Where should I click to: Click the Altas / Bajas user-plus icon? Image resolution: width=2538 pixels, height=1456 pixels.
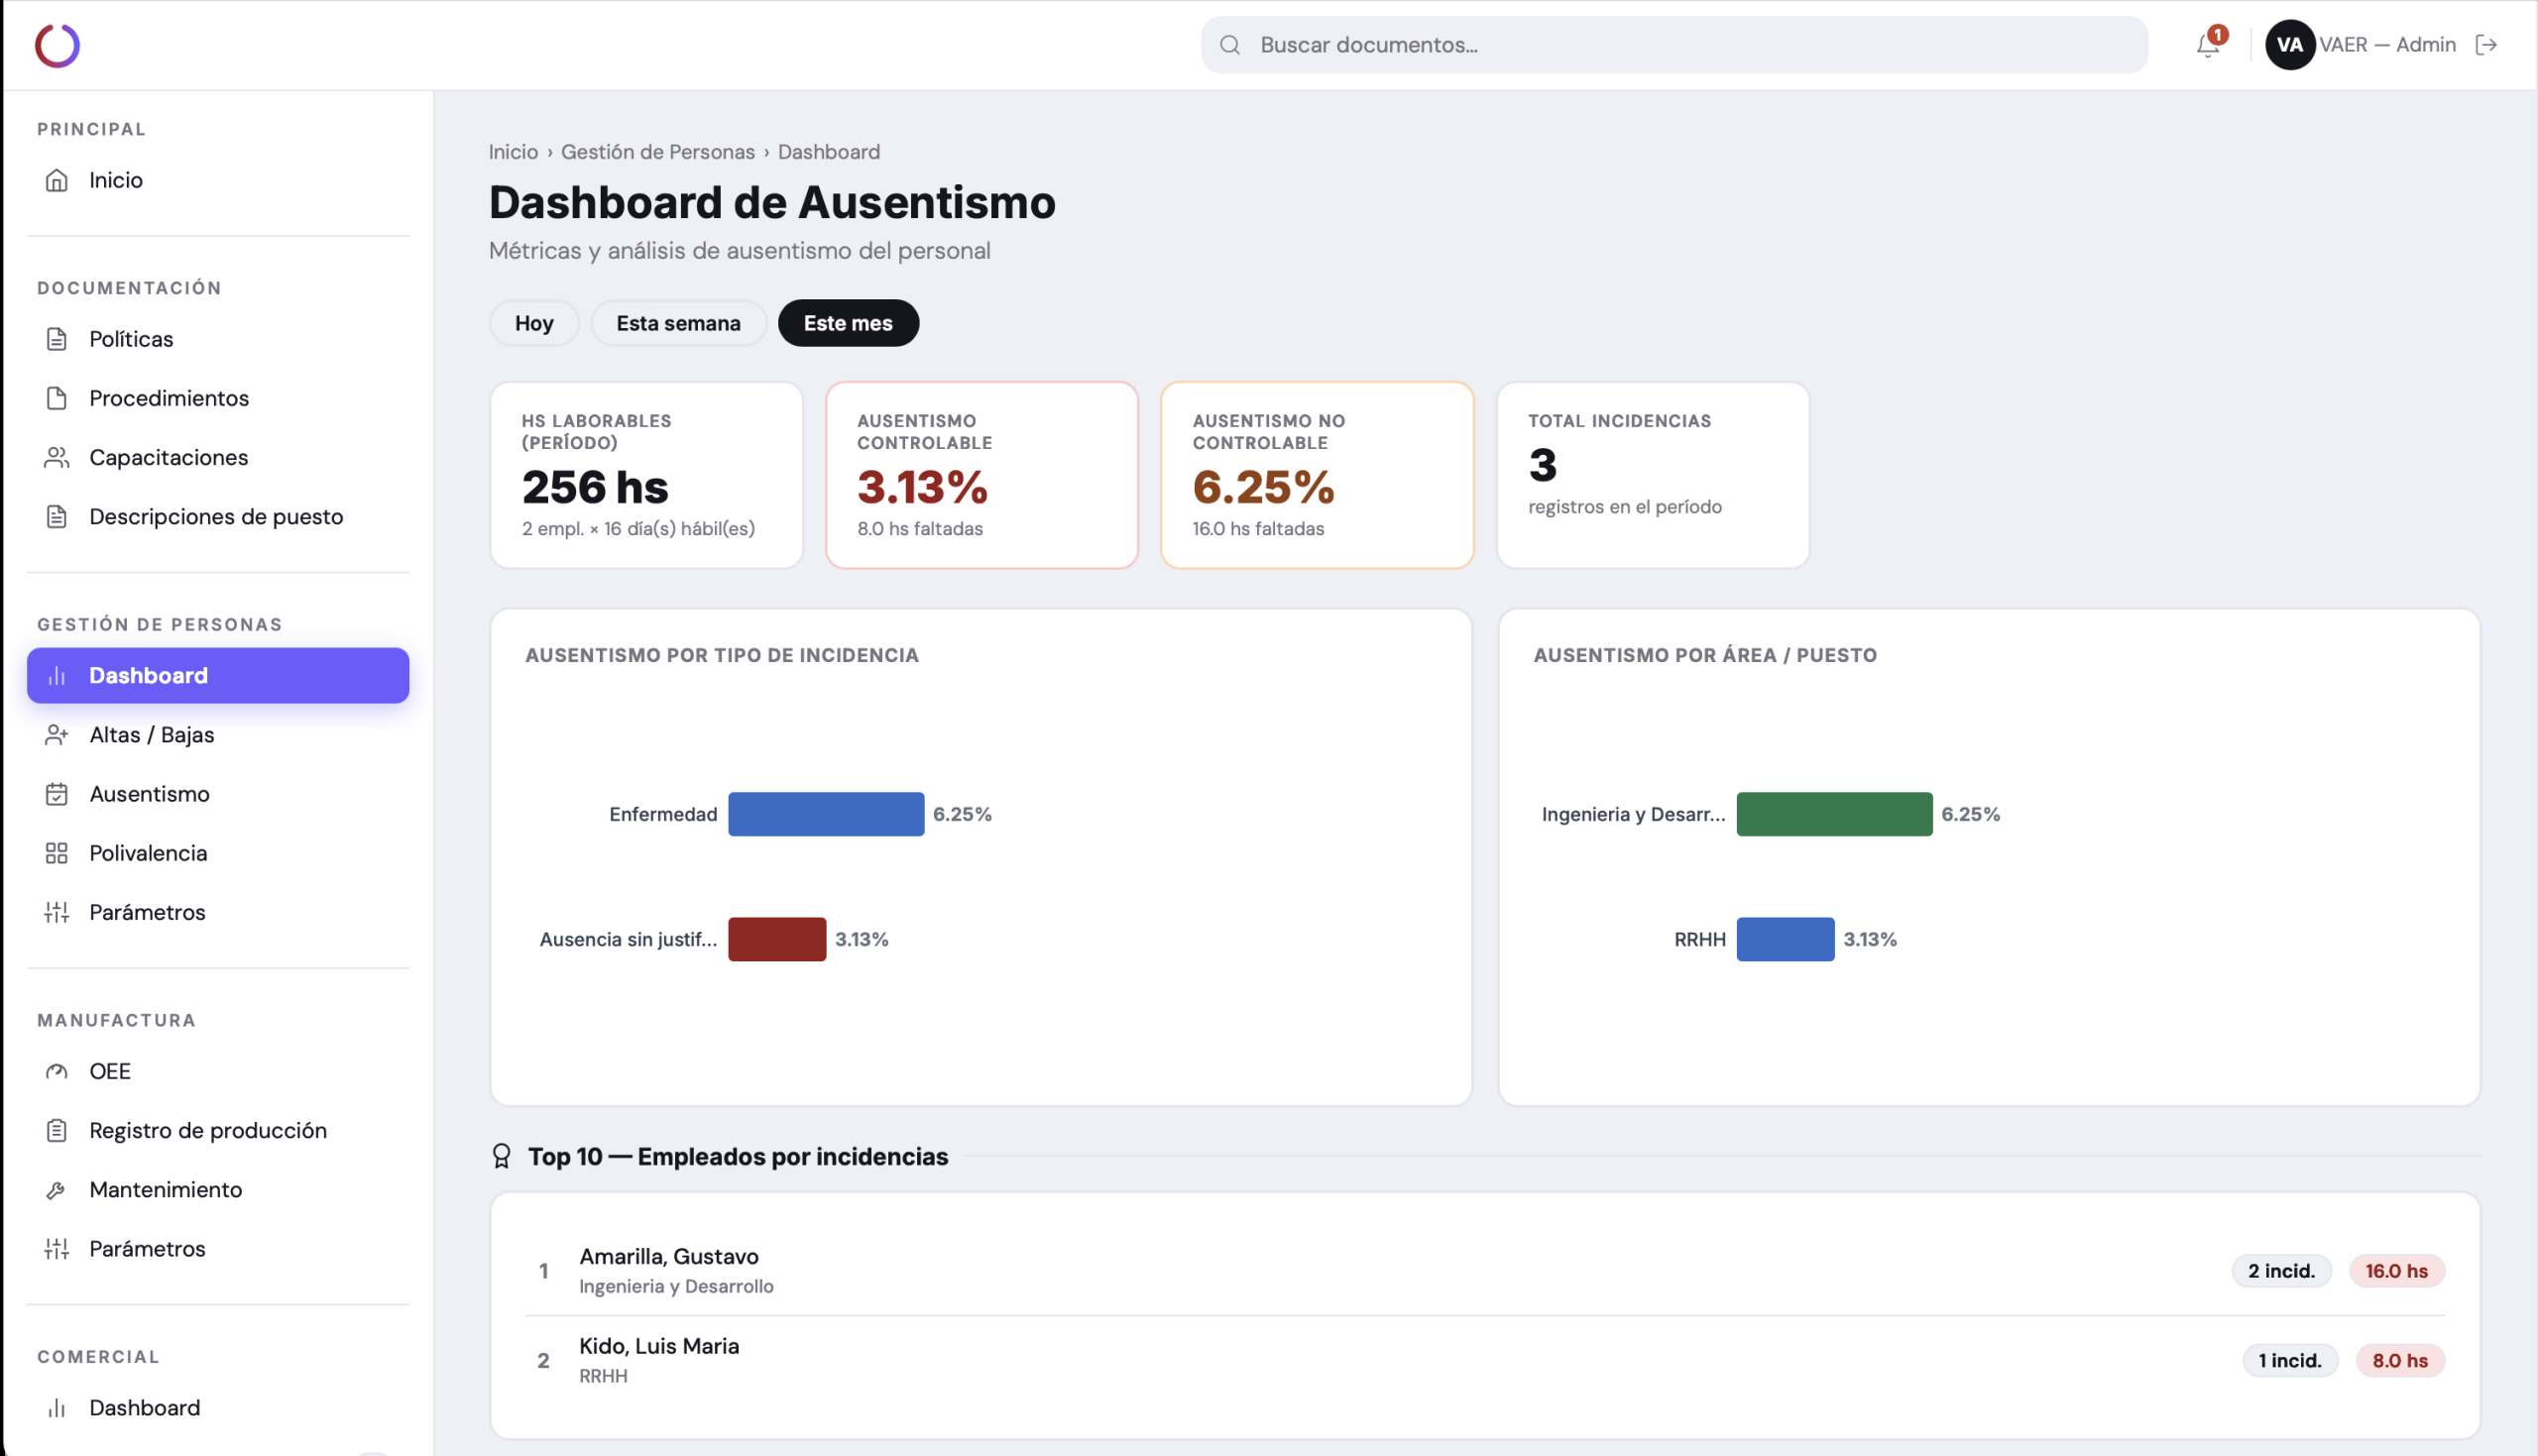tap(57, 735)
